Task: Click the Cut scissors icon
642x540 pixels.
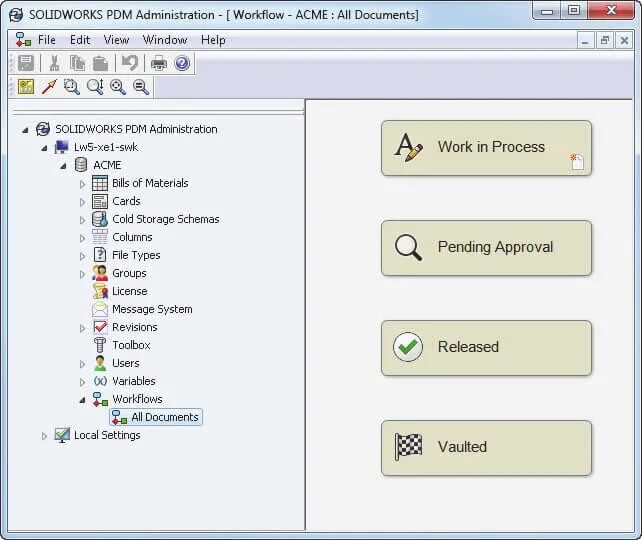Action: point(54,63)
